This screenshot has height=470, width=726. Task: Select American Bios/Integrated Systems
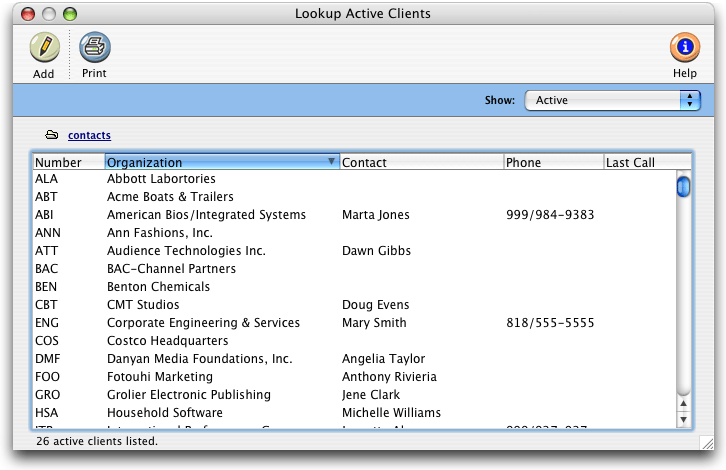pos(355,215)
